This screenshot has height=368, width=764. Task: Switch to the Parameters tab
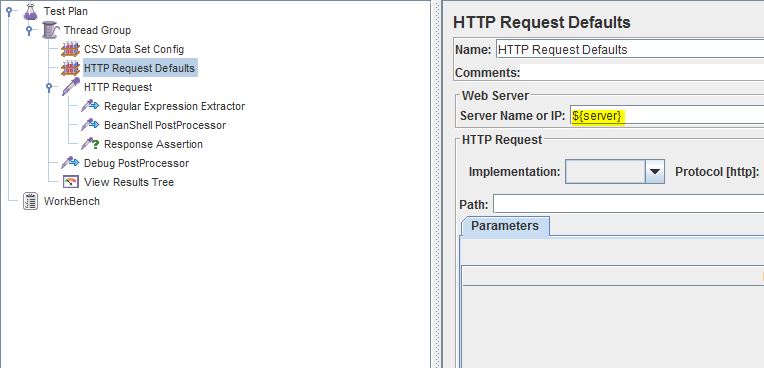coord(505,226)
